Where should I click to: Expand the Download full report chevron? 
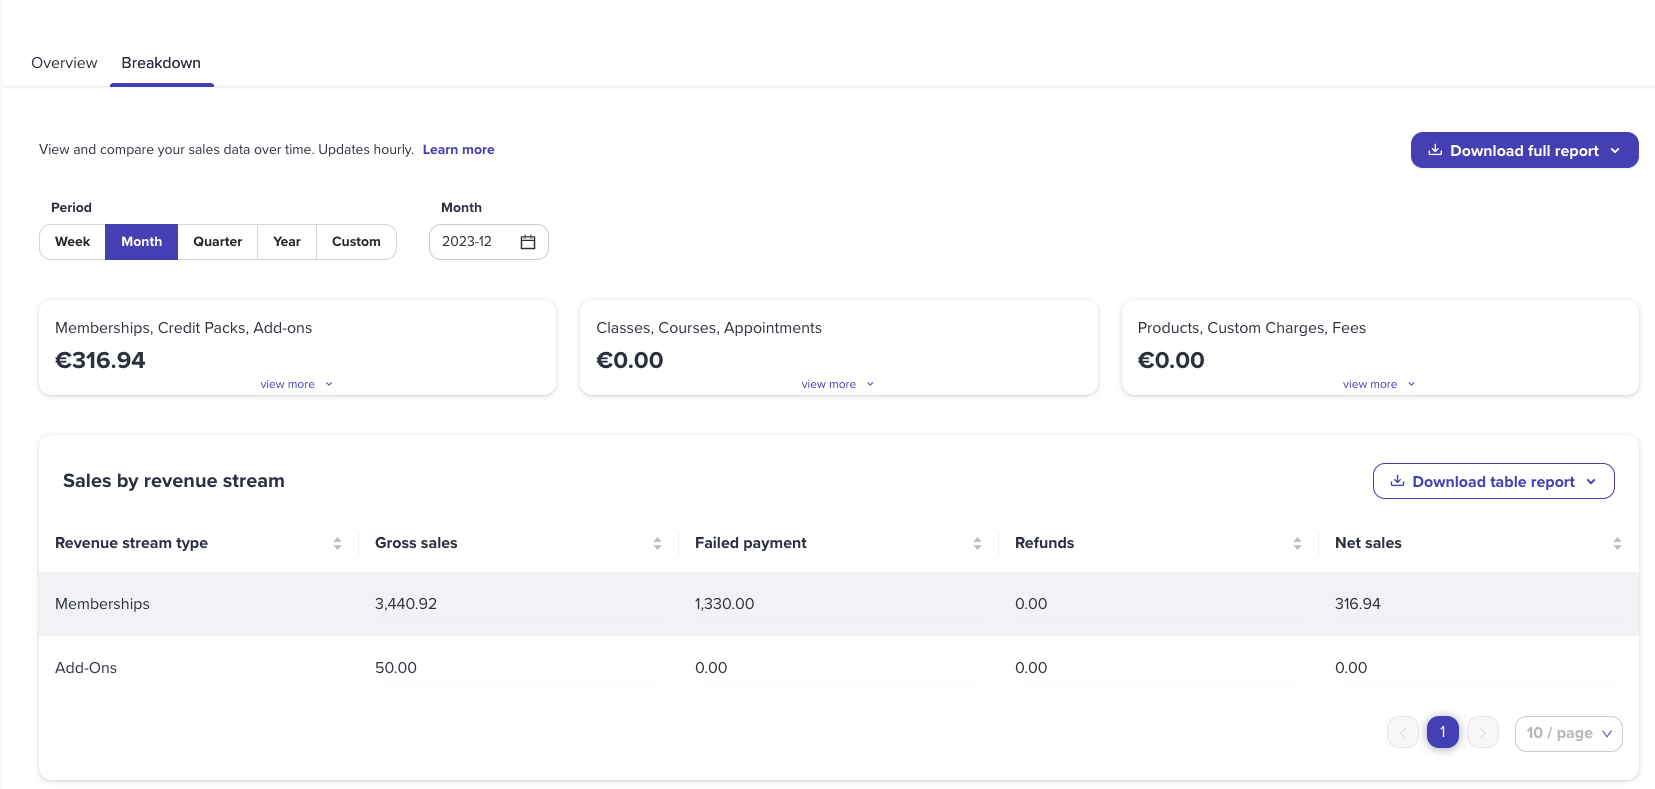click(1615, 151)
